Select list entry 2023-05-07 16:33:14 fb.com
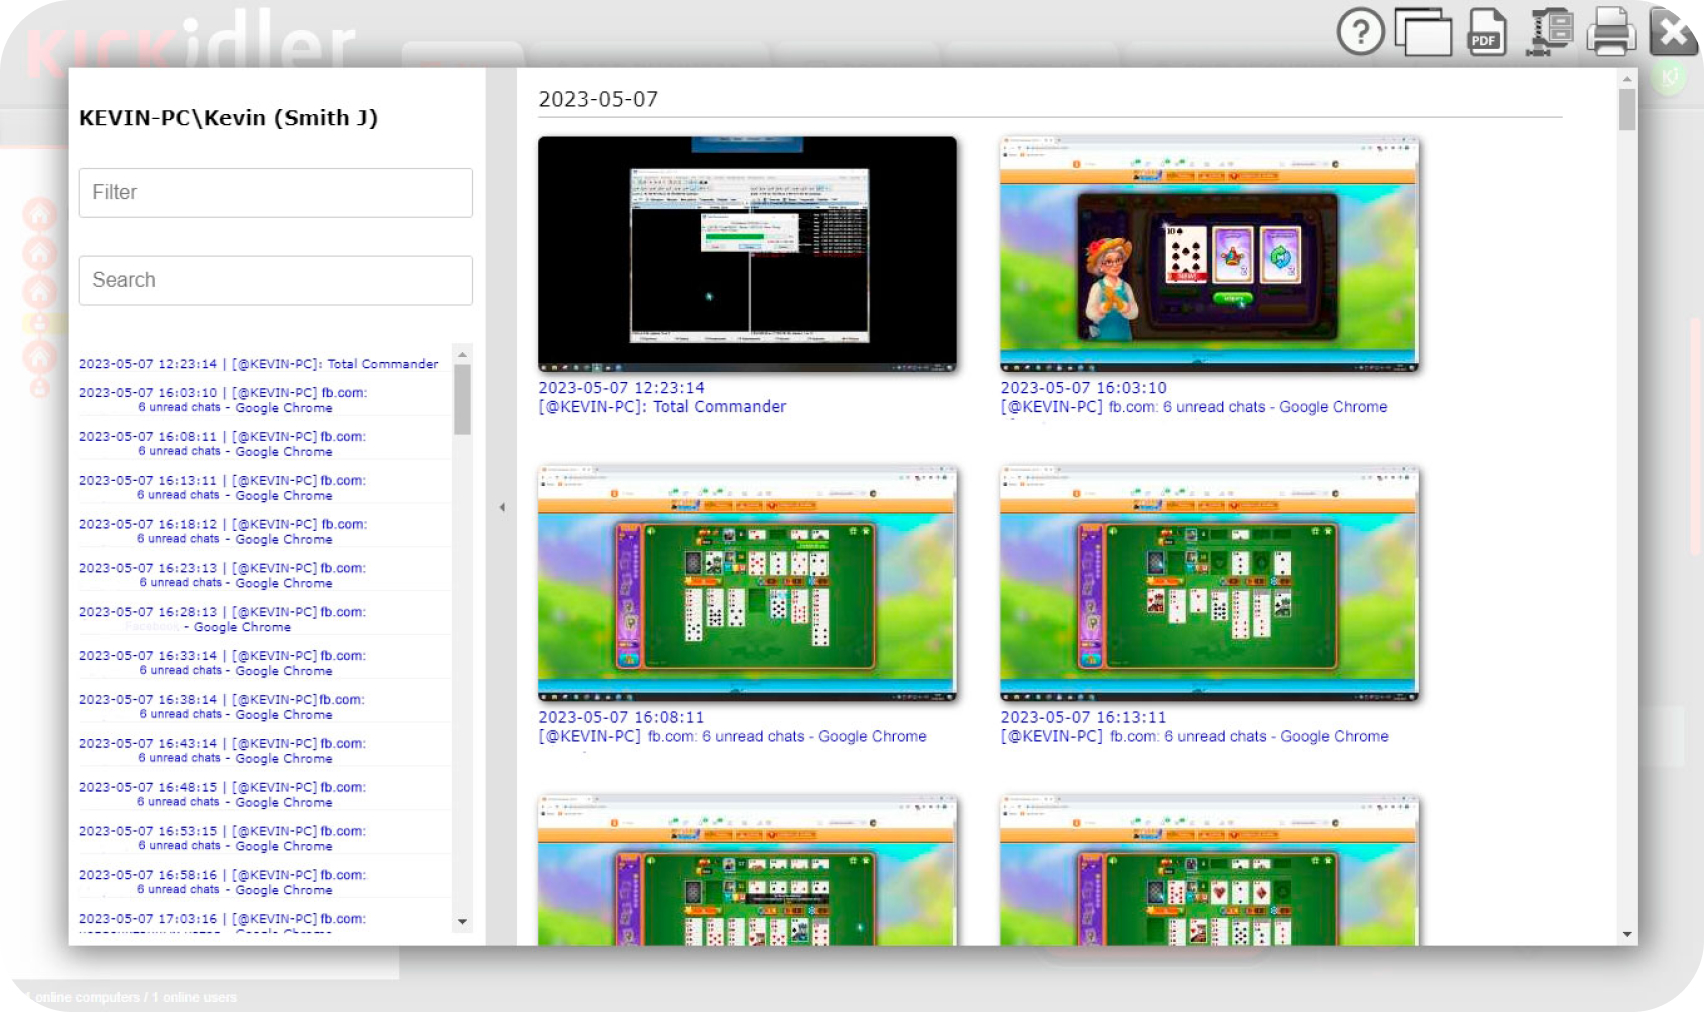The height and width of the screenshot is (1012, 1704). [x=223, y=663]
